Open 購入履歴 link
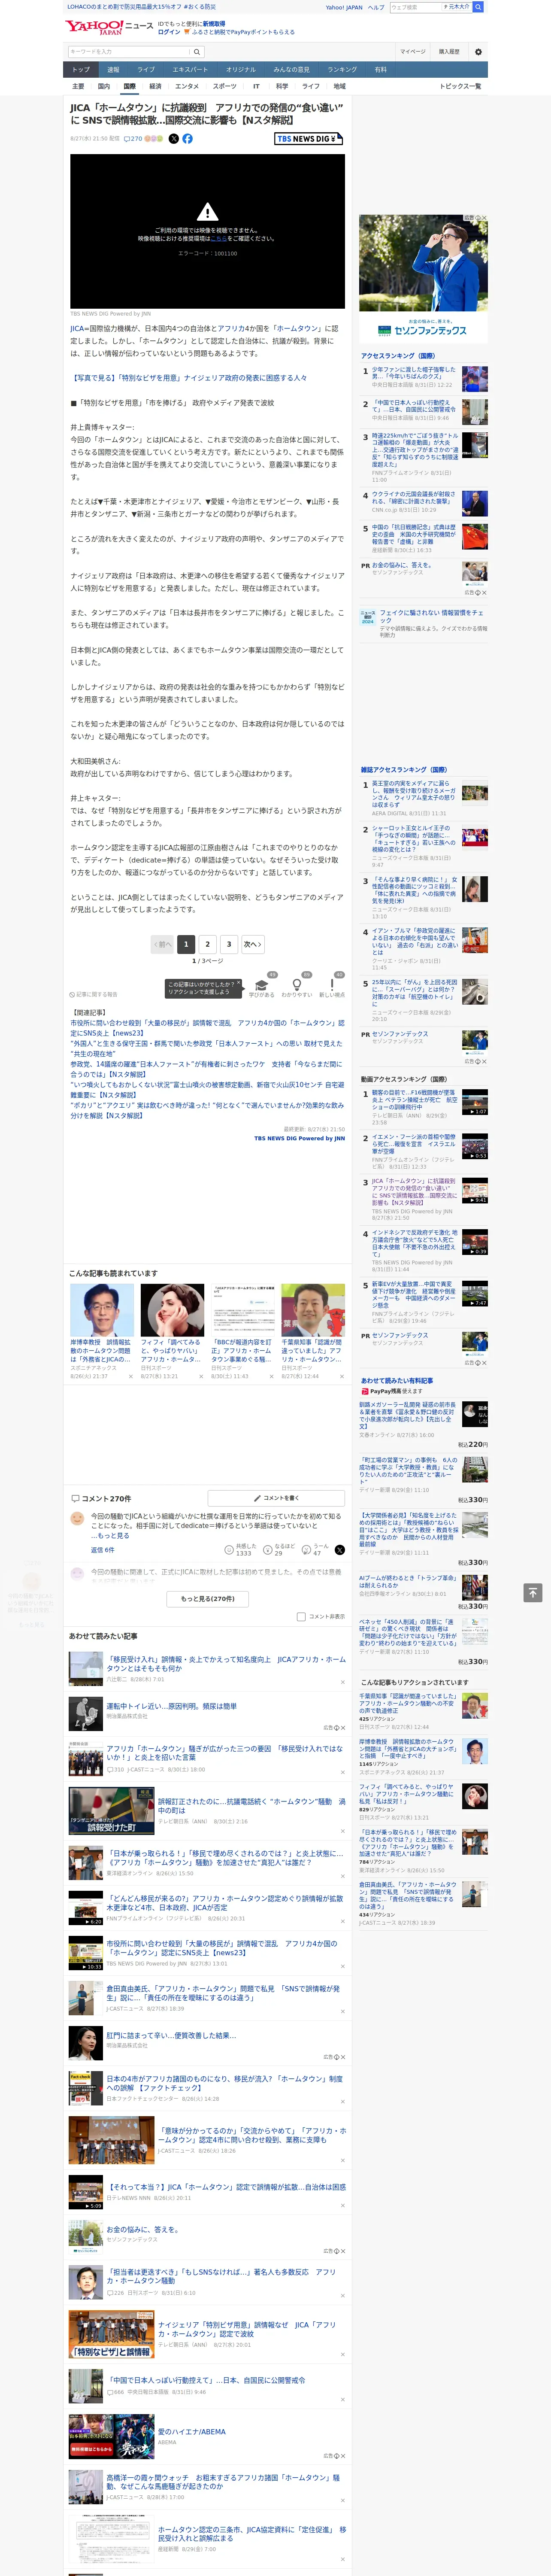This screenshot has height=2576, width=551. tap(449, 52)
